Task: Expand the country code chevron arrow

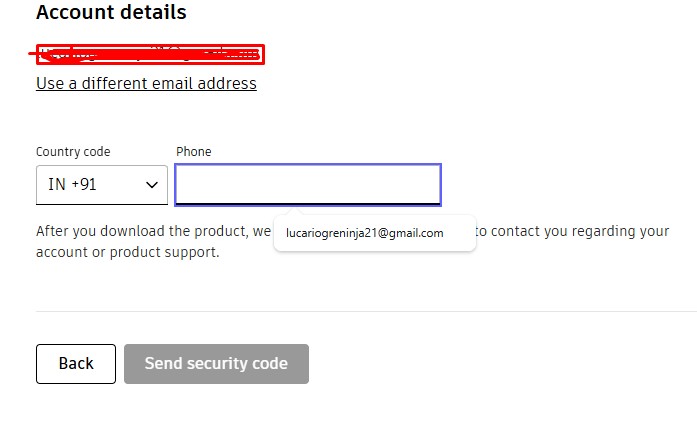Action: pyautogui.click(x=152, y=185)
